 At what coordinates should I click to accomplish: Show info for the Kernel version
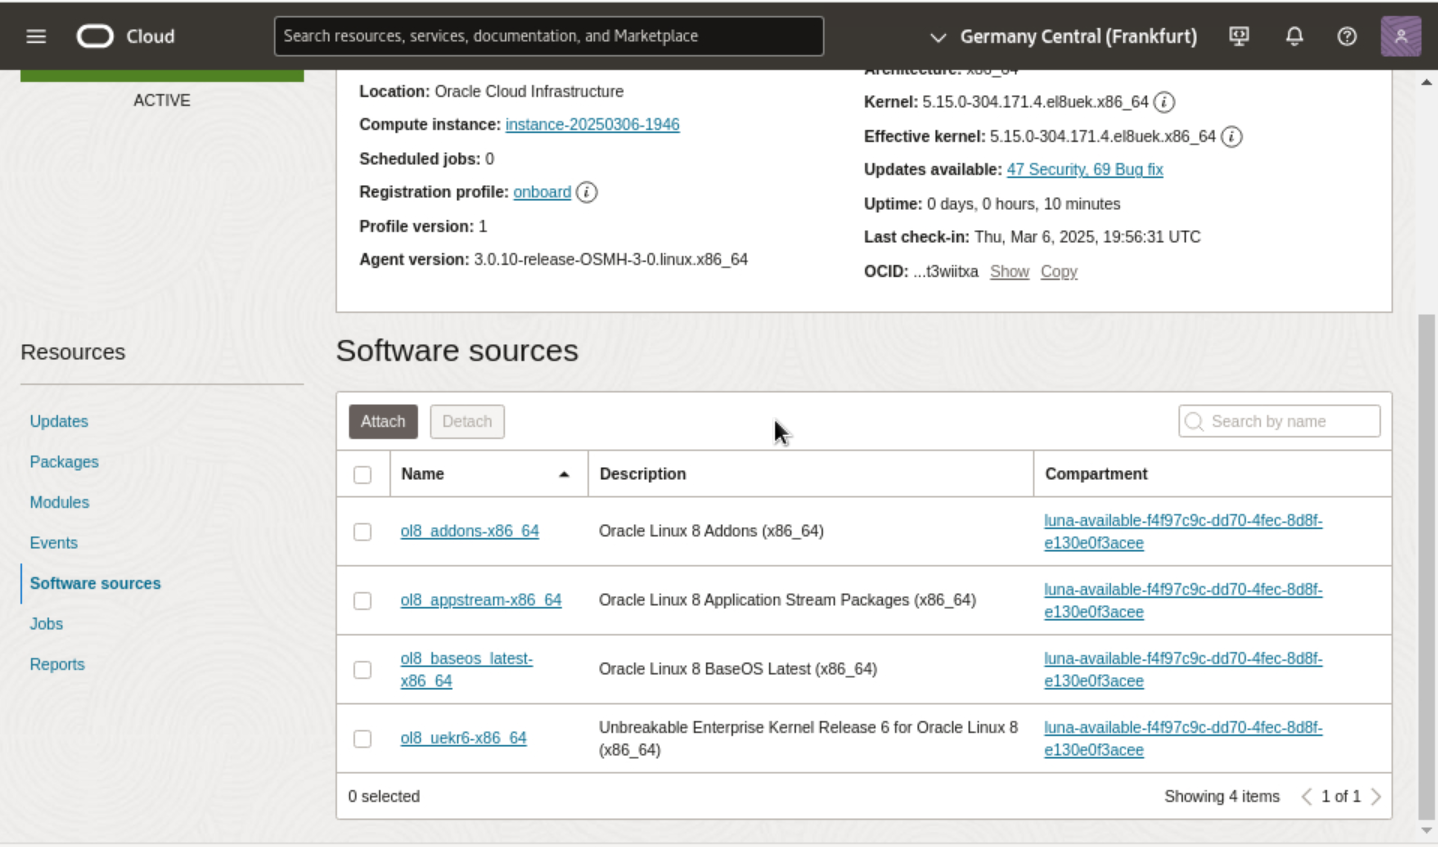[x=1164, y=102]
